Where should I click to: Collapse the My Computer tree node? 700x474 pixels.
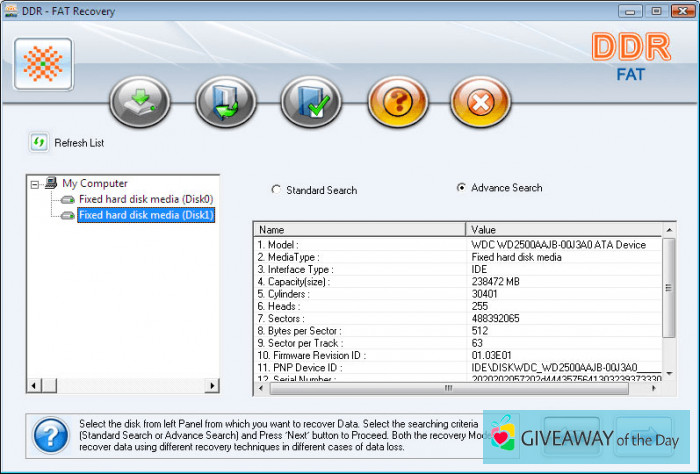36,184
